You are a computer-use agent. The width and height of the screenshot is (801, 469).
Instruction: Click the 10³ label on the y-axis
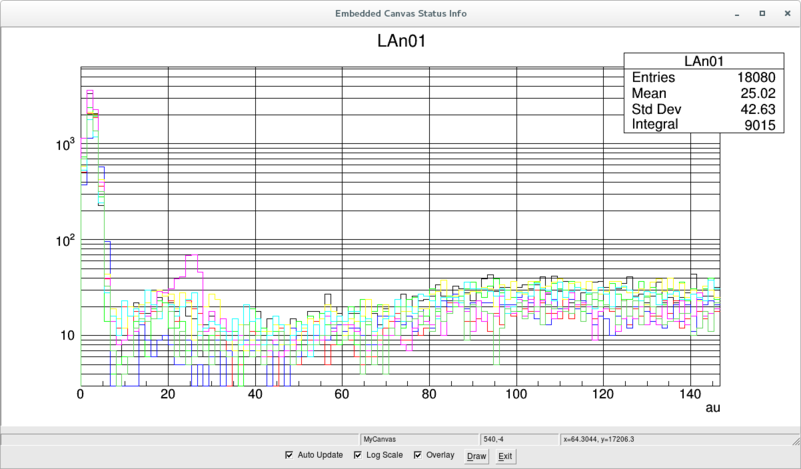pos(65,145)
